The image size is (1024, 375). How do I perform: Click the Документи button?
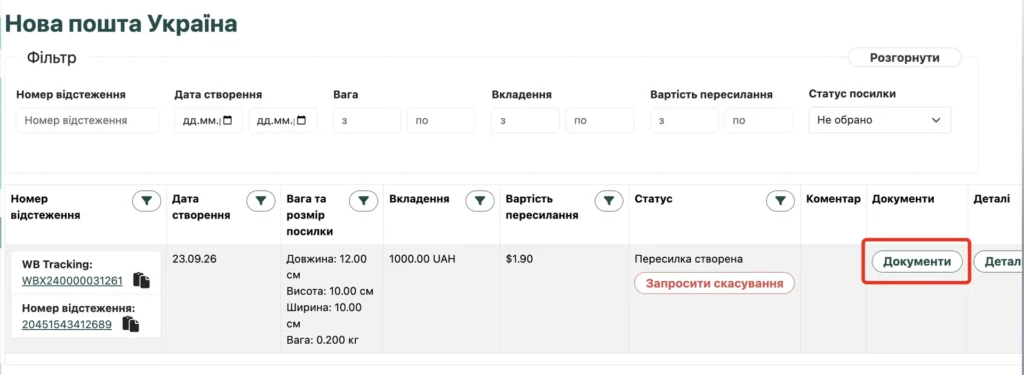[x=917, y=262]
